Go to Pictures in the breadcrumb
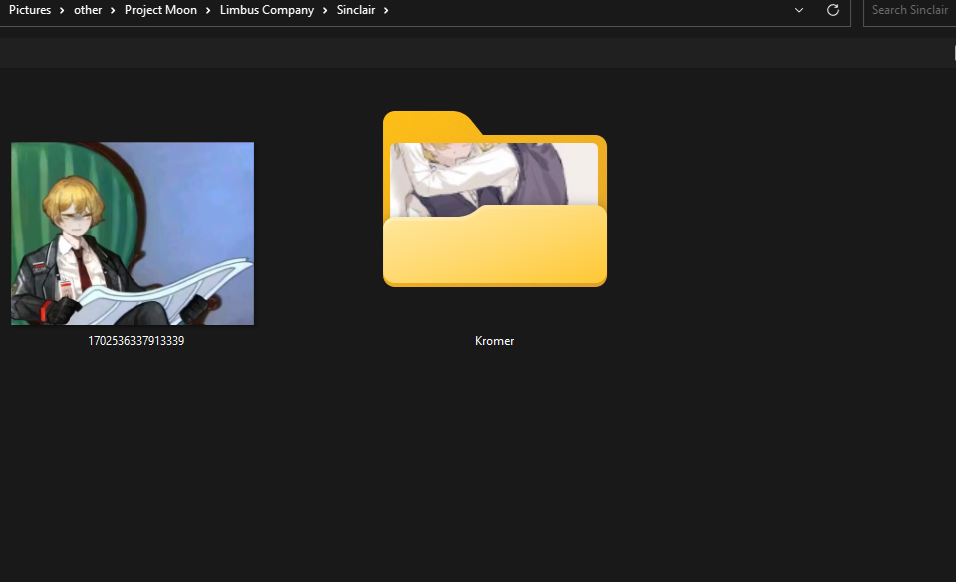Screen dimensions: 956x582 pos(30,10)
